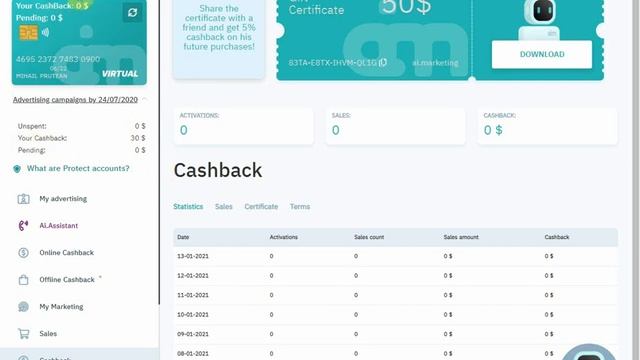Click the CASHBACK summary card
Viewport: 640px width, 360px height.
pos(547,126)
